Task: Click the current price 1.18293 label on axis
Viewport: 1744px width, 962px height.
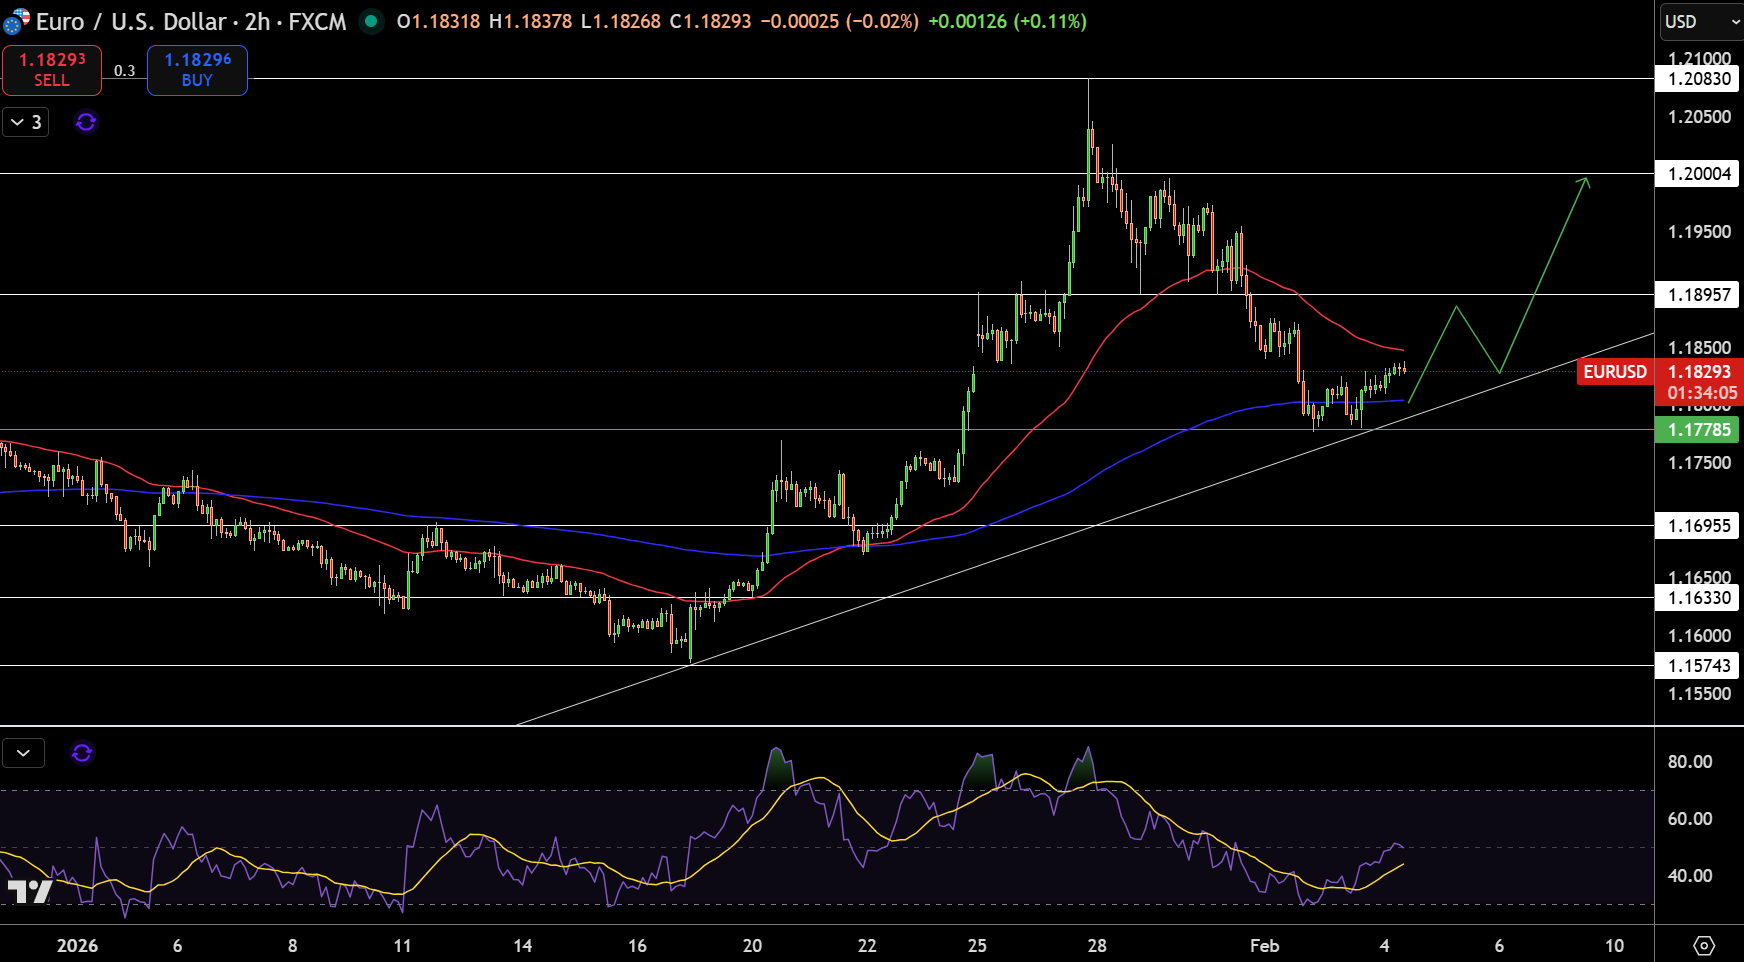Action: point(1699,372)
